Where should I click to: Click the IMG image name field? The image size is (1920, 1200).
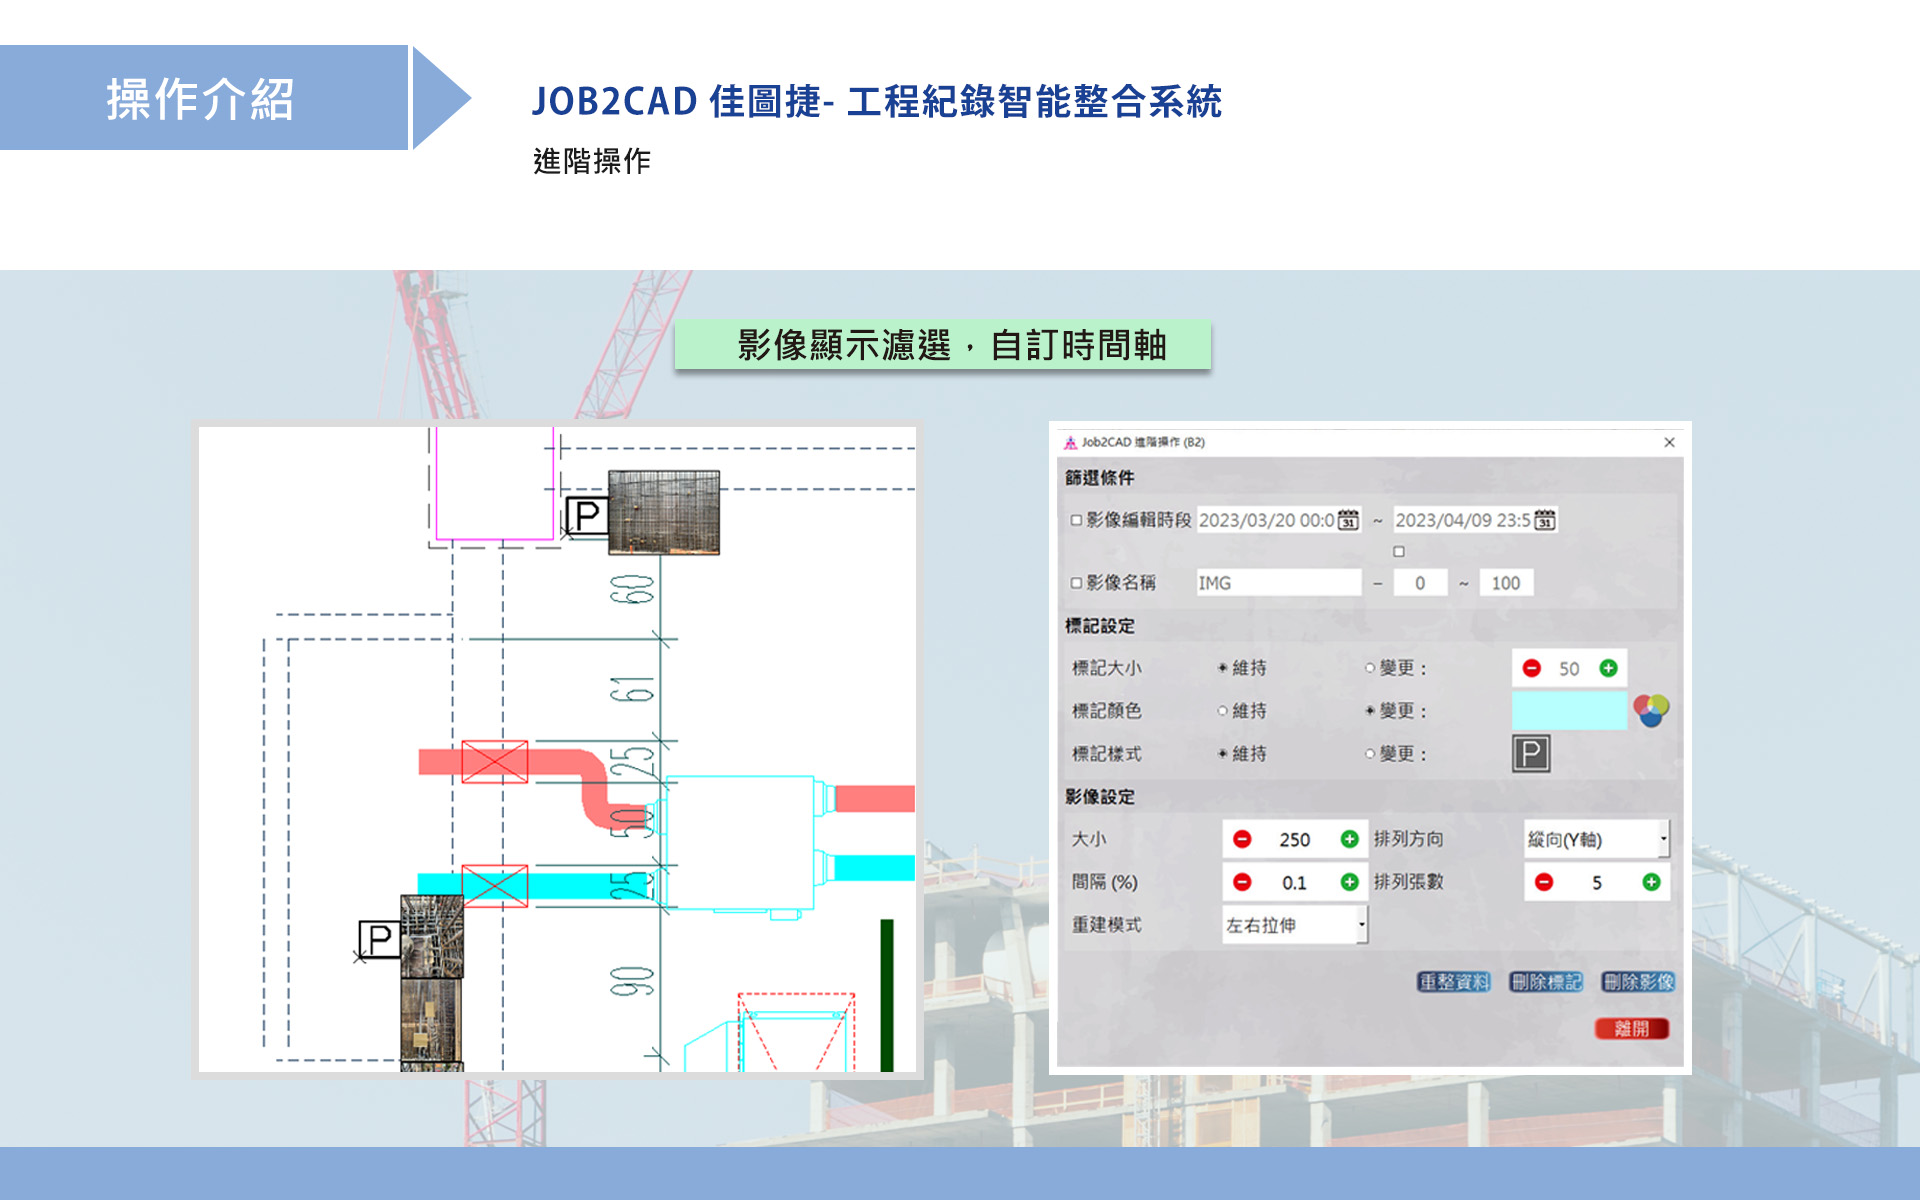(x=1279, y=583)
